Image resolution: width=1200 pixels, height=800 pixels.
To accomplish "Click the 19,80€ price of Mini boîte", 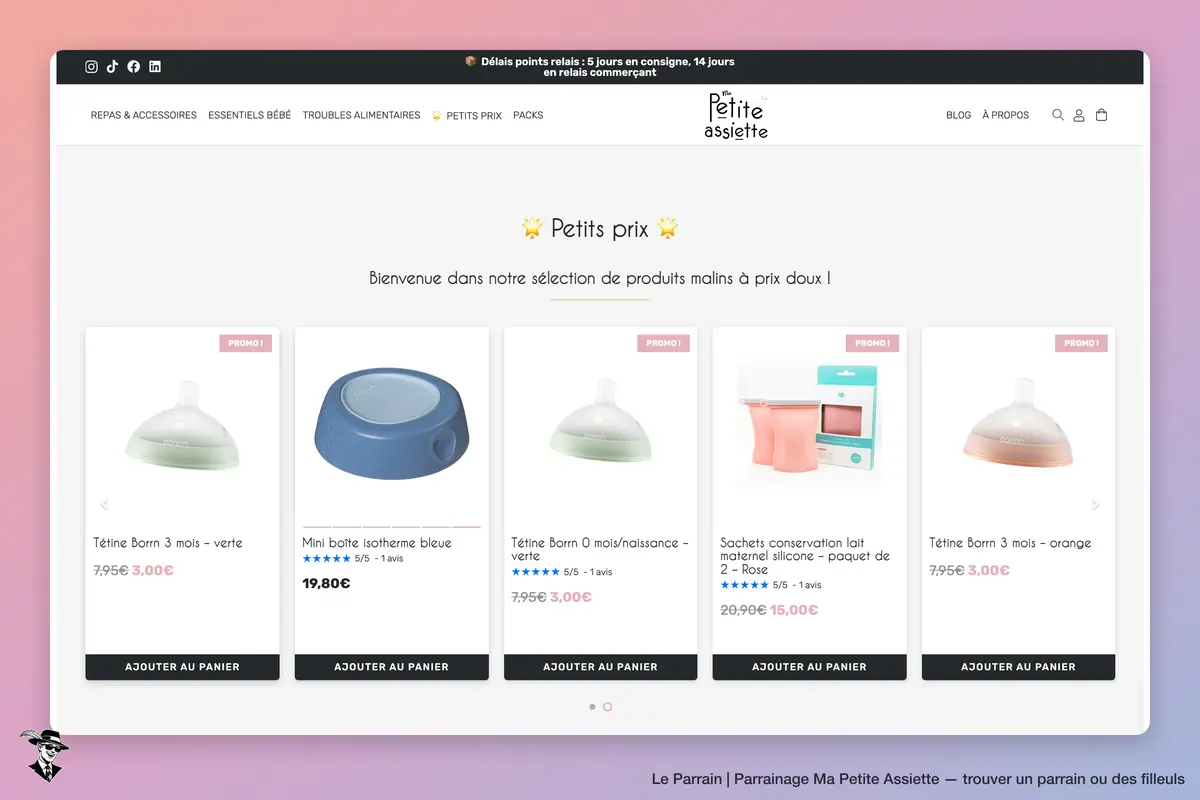I will [326, 583].
